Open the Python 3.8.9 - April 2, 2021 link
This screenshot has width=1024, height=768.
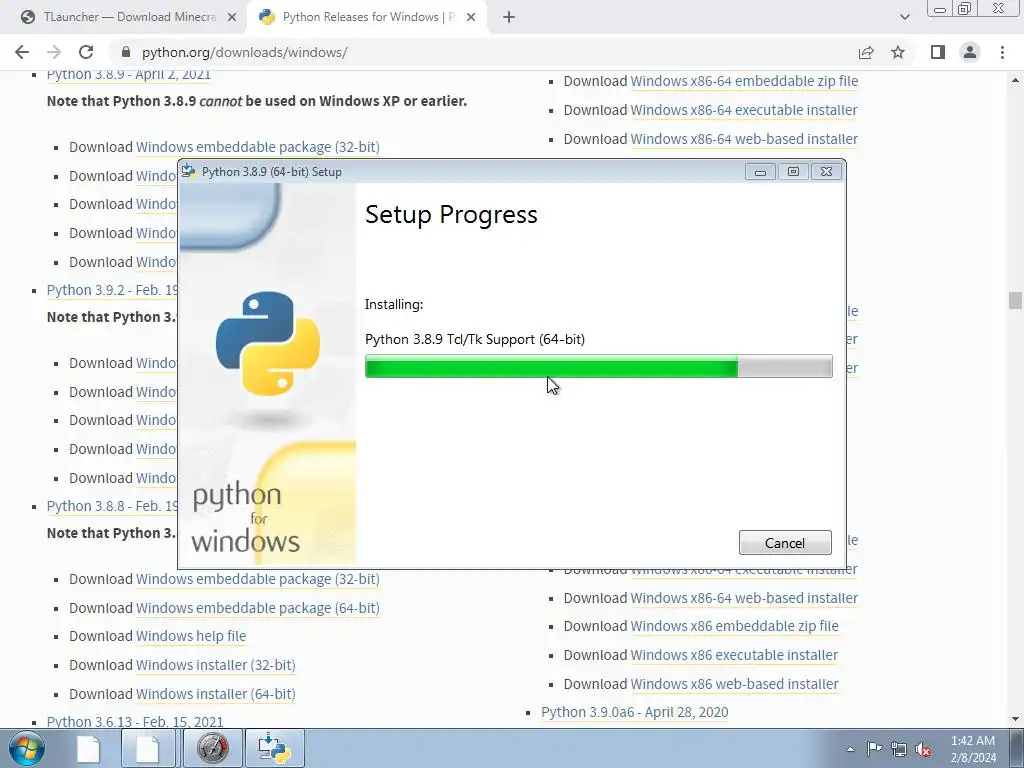[129, 74]
